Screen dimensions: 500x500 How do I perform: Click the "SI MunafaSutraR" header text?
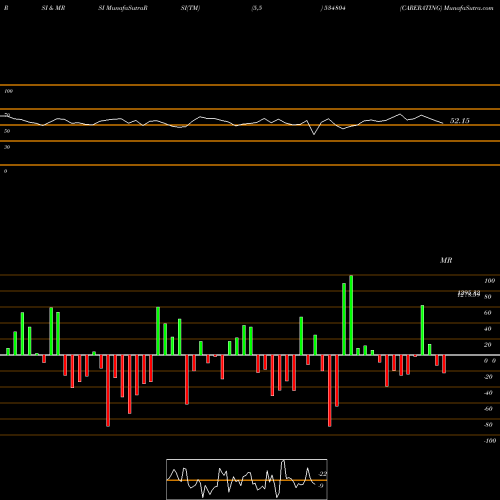pos(123,8)
